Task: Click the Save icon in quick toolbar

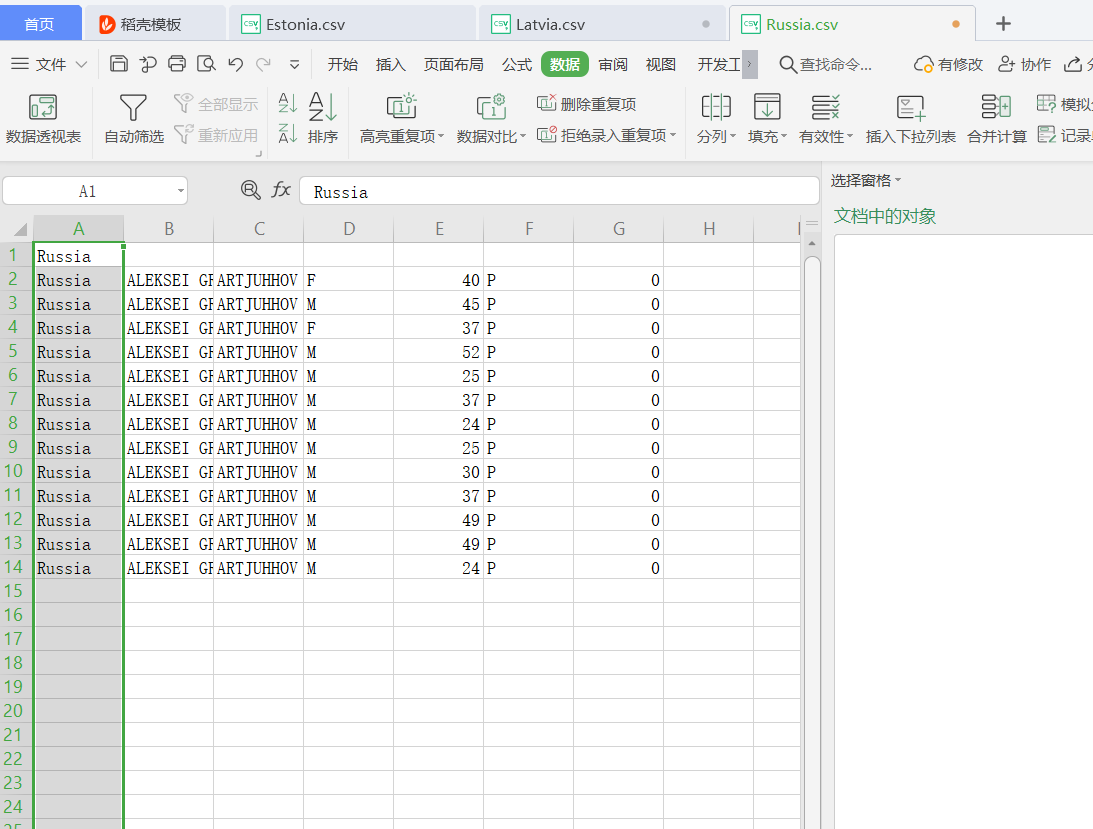Action: (119, 64)
